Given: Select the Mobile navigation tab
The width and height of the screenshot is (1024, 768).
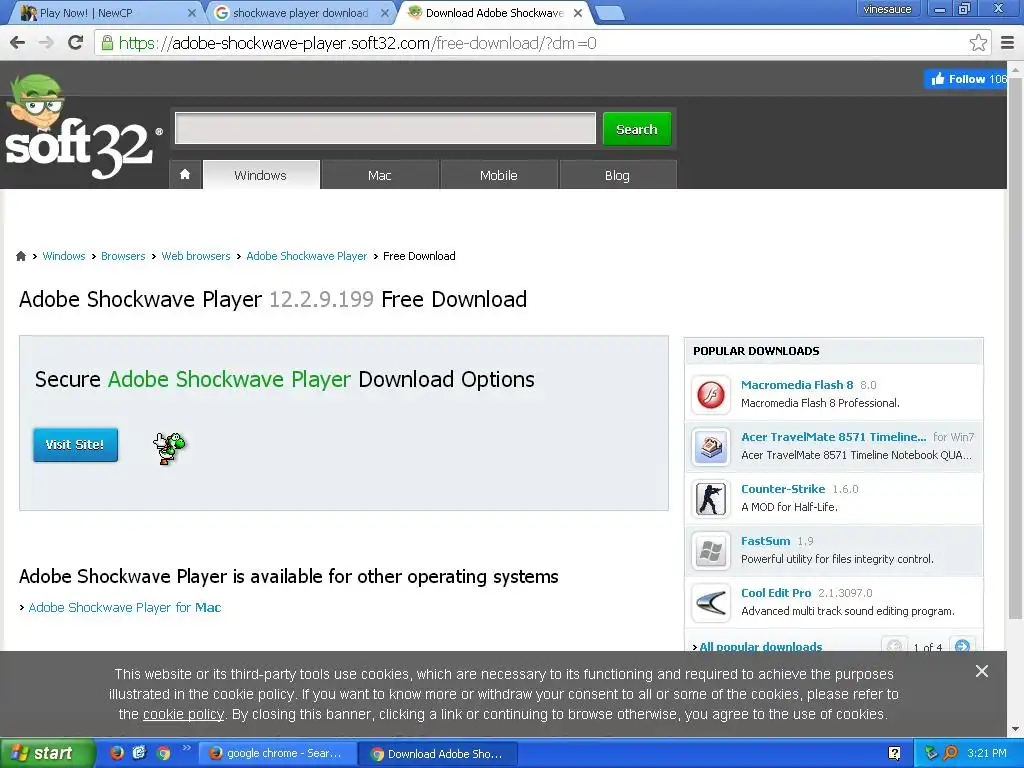Looking at the screenshot, I should 498,175.
